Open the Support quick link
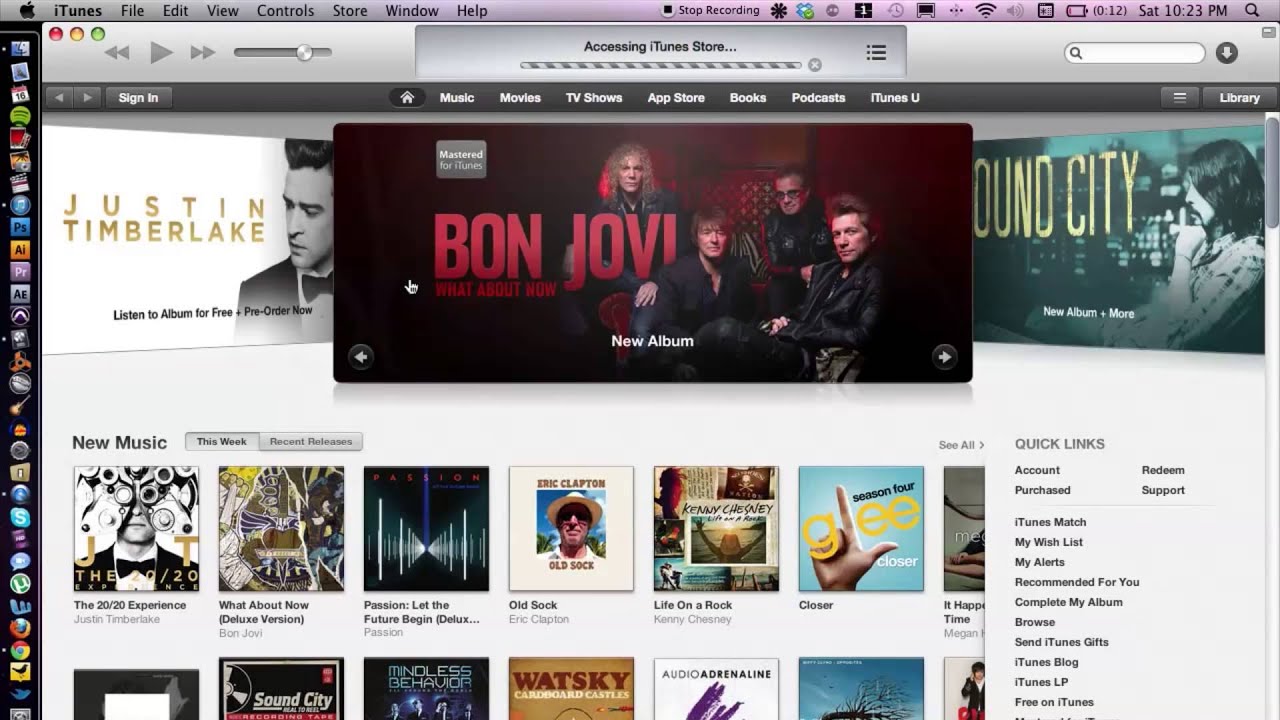This screenshot has height=720, width=1280. click(1163, 490)
